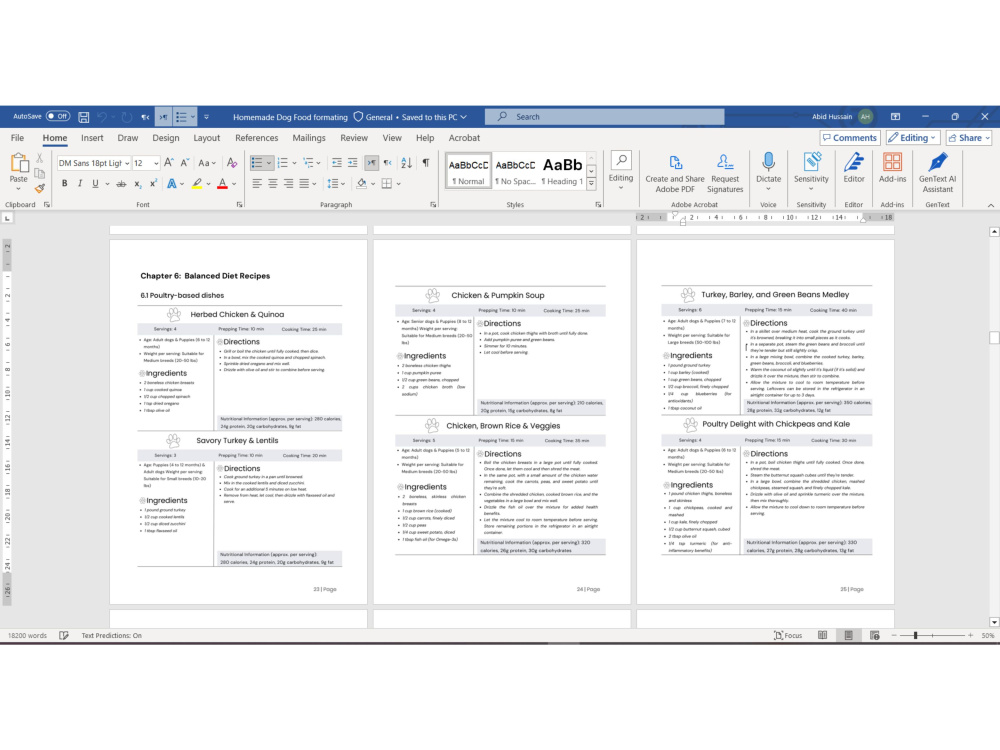Viewport: 1000px width, 750px height.
Task: Toggle Show/Hide paragraph marks
Action: coord(425,163)
